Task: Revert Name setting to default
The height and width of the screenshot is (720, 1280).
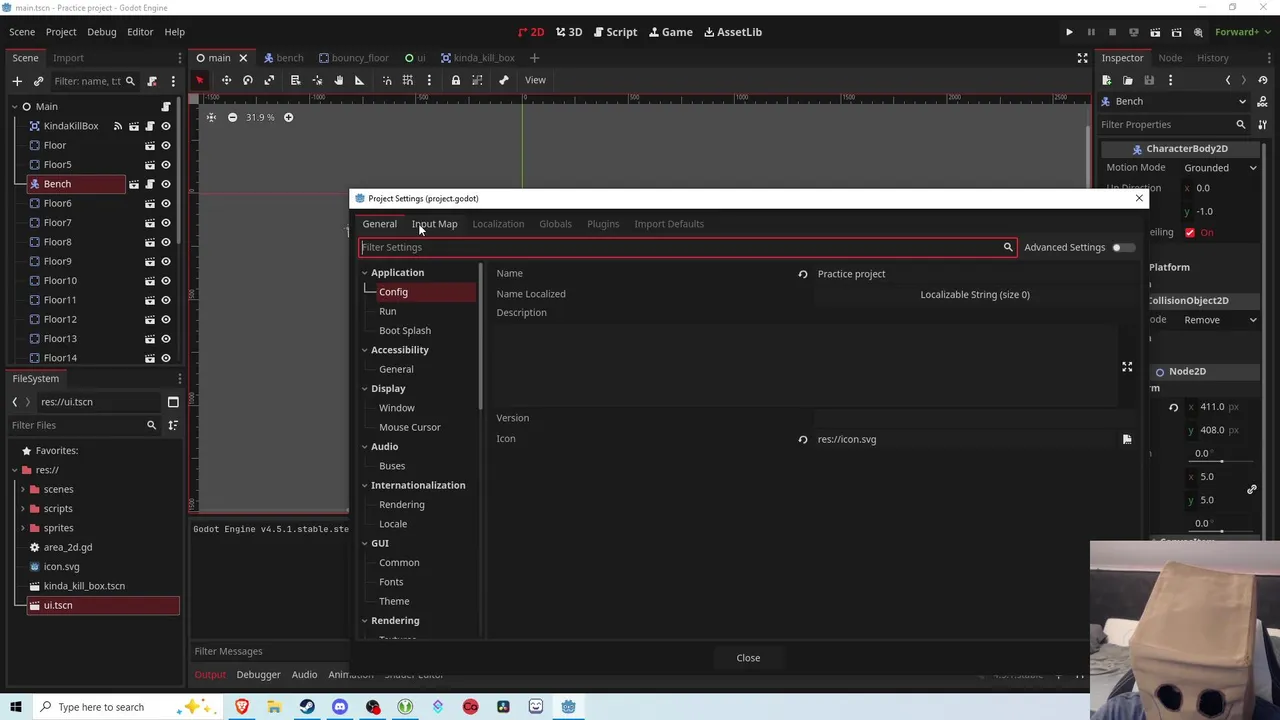Action: coord(802,274)
